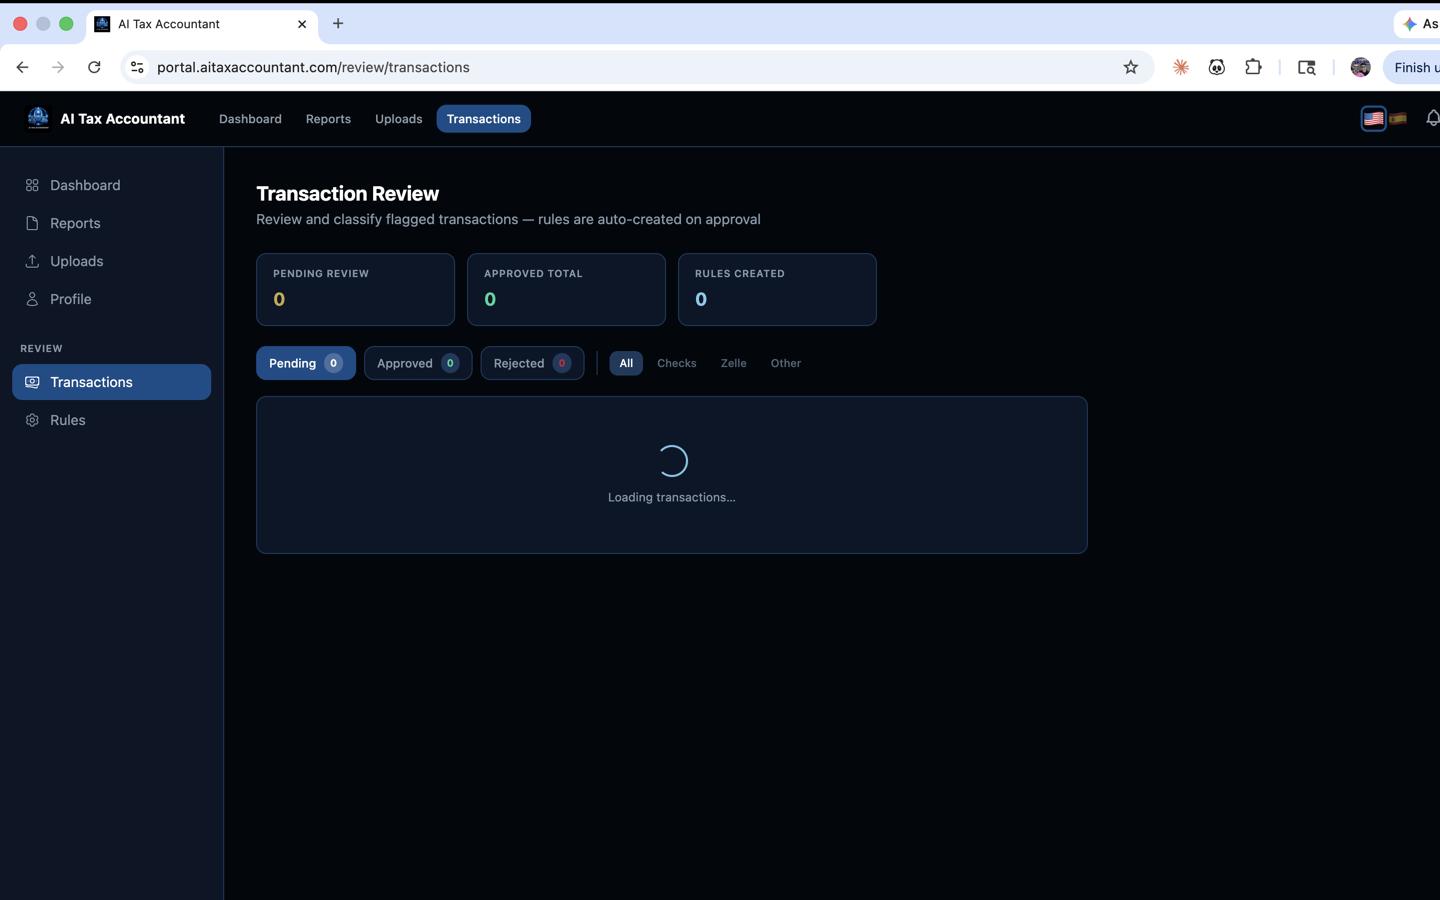Click the Approved Total stat card

pyautogui.click(x=566, y=289)
